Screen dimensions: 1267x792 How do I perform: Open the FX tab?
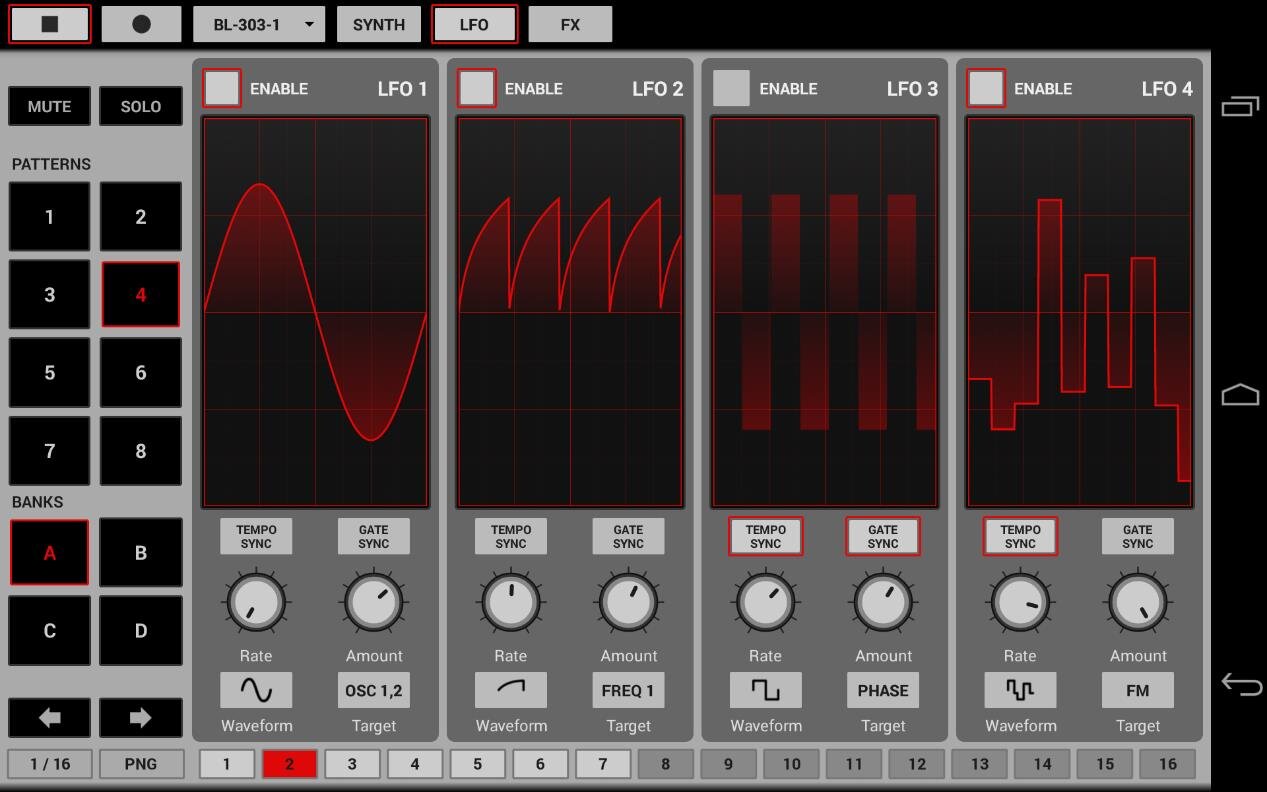[x=570, y=25]
